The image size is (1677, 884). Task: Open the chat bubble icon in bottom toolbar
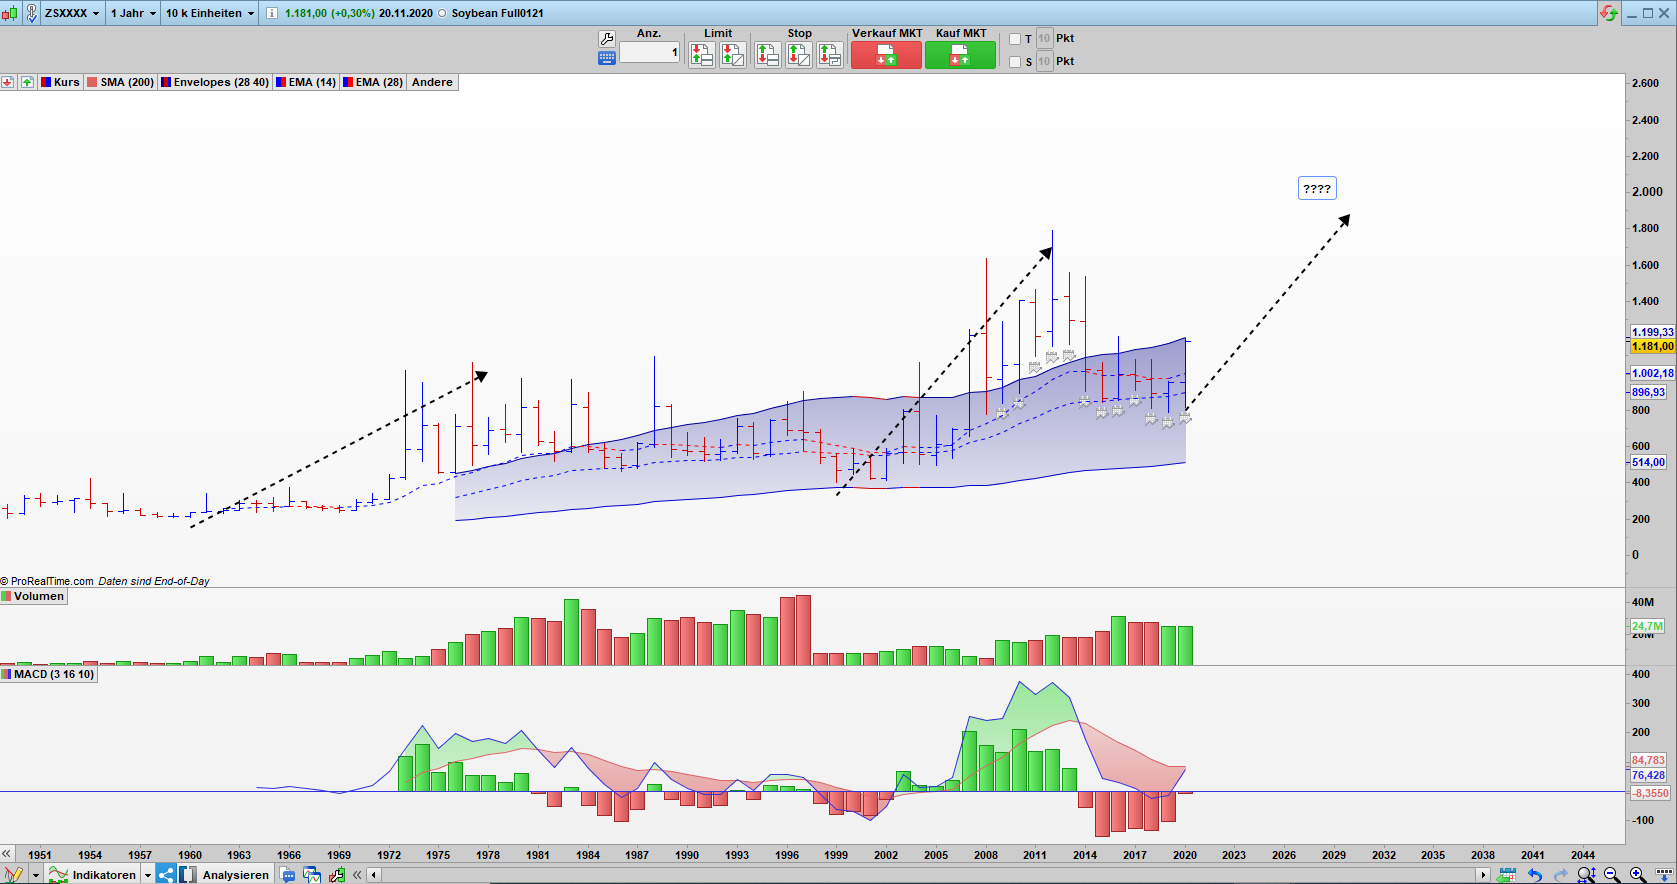[288, 875]
